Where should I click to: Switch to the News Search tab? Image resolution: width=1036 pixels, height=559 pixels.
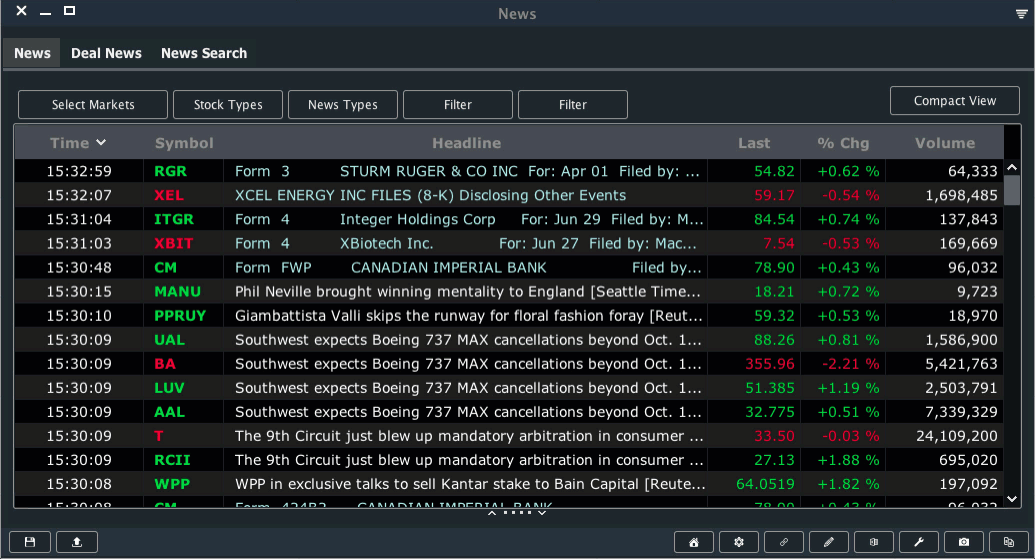pyautogui.click(x=204, y=53)
